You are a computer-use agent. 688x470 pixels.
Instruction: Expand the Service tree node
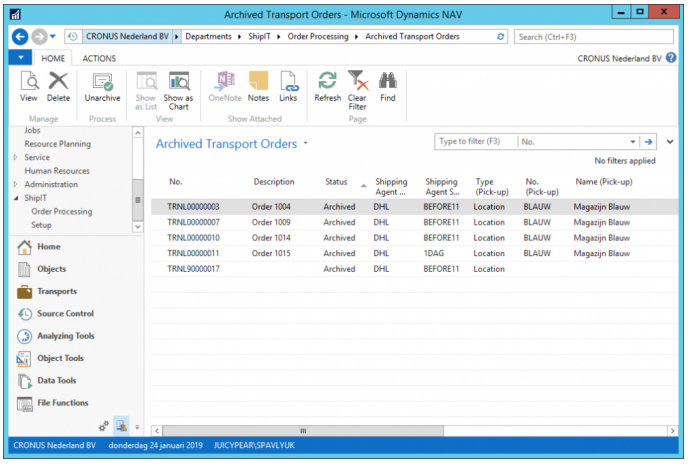(x=15, y=157)
